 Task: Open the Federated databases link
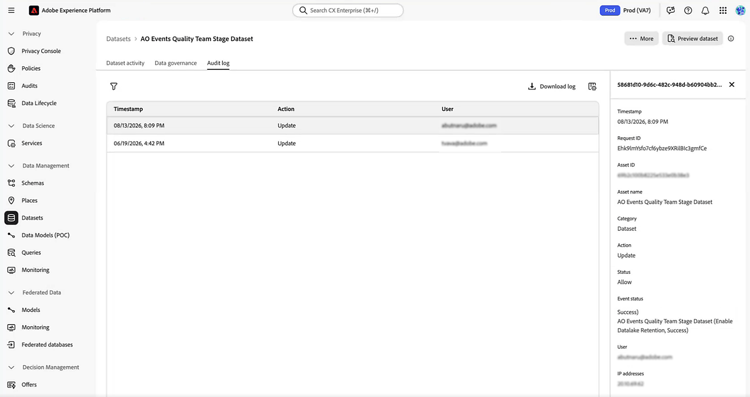(47, 344)
